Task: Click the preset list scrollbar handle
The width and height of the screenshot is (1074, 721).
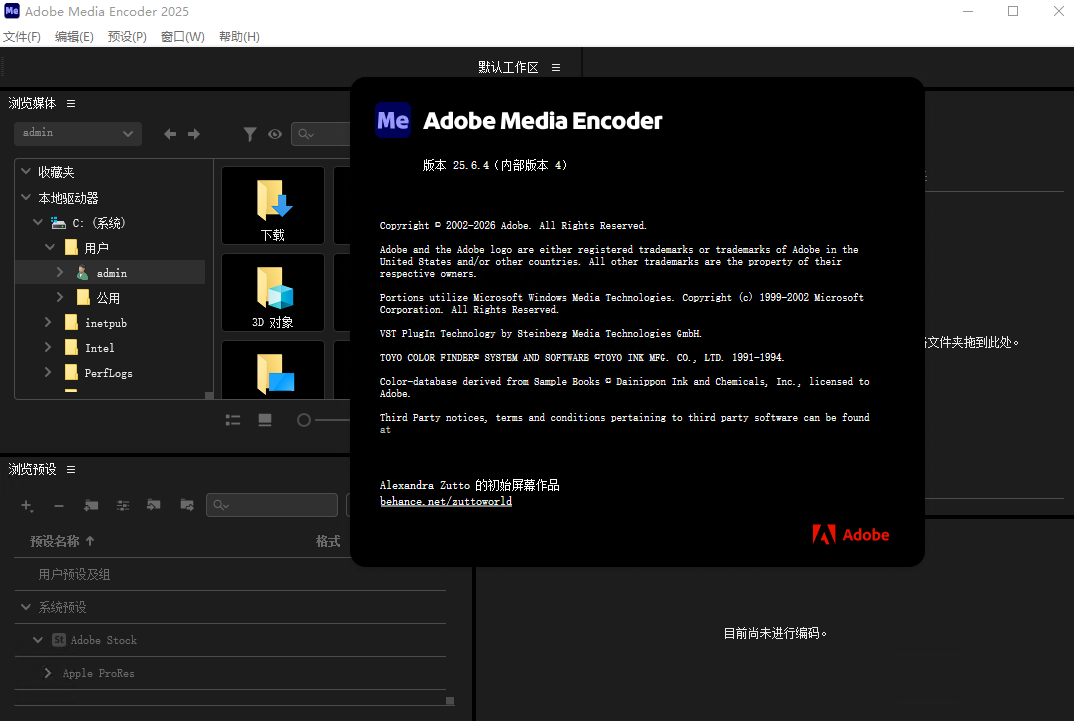Action: tap(450, 700)
